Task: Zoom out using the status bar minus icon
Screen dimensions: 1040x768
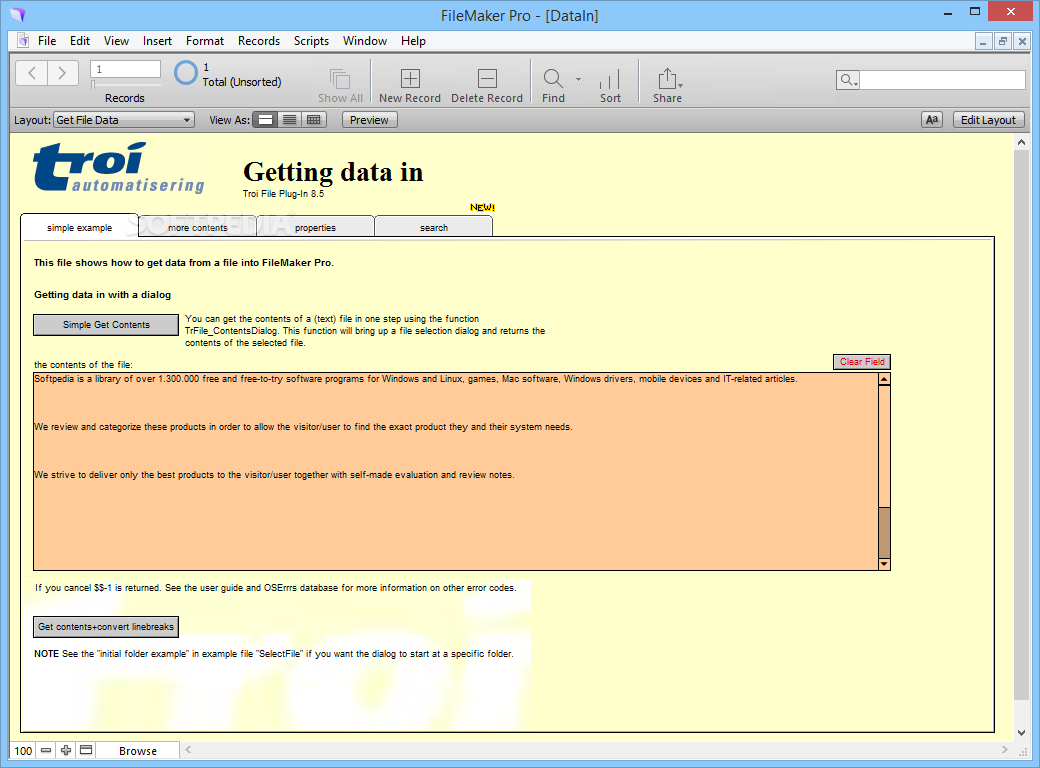Action: [46, 750]
